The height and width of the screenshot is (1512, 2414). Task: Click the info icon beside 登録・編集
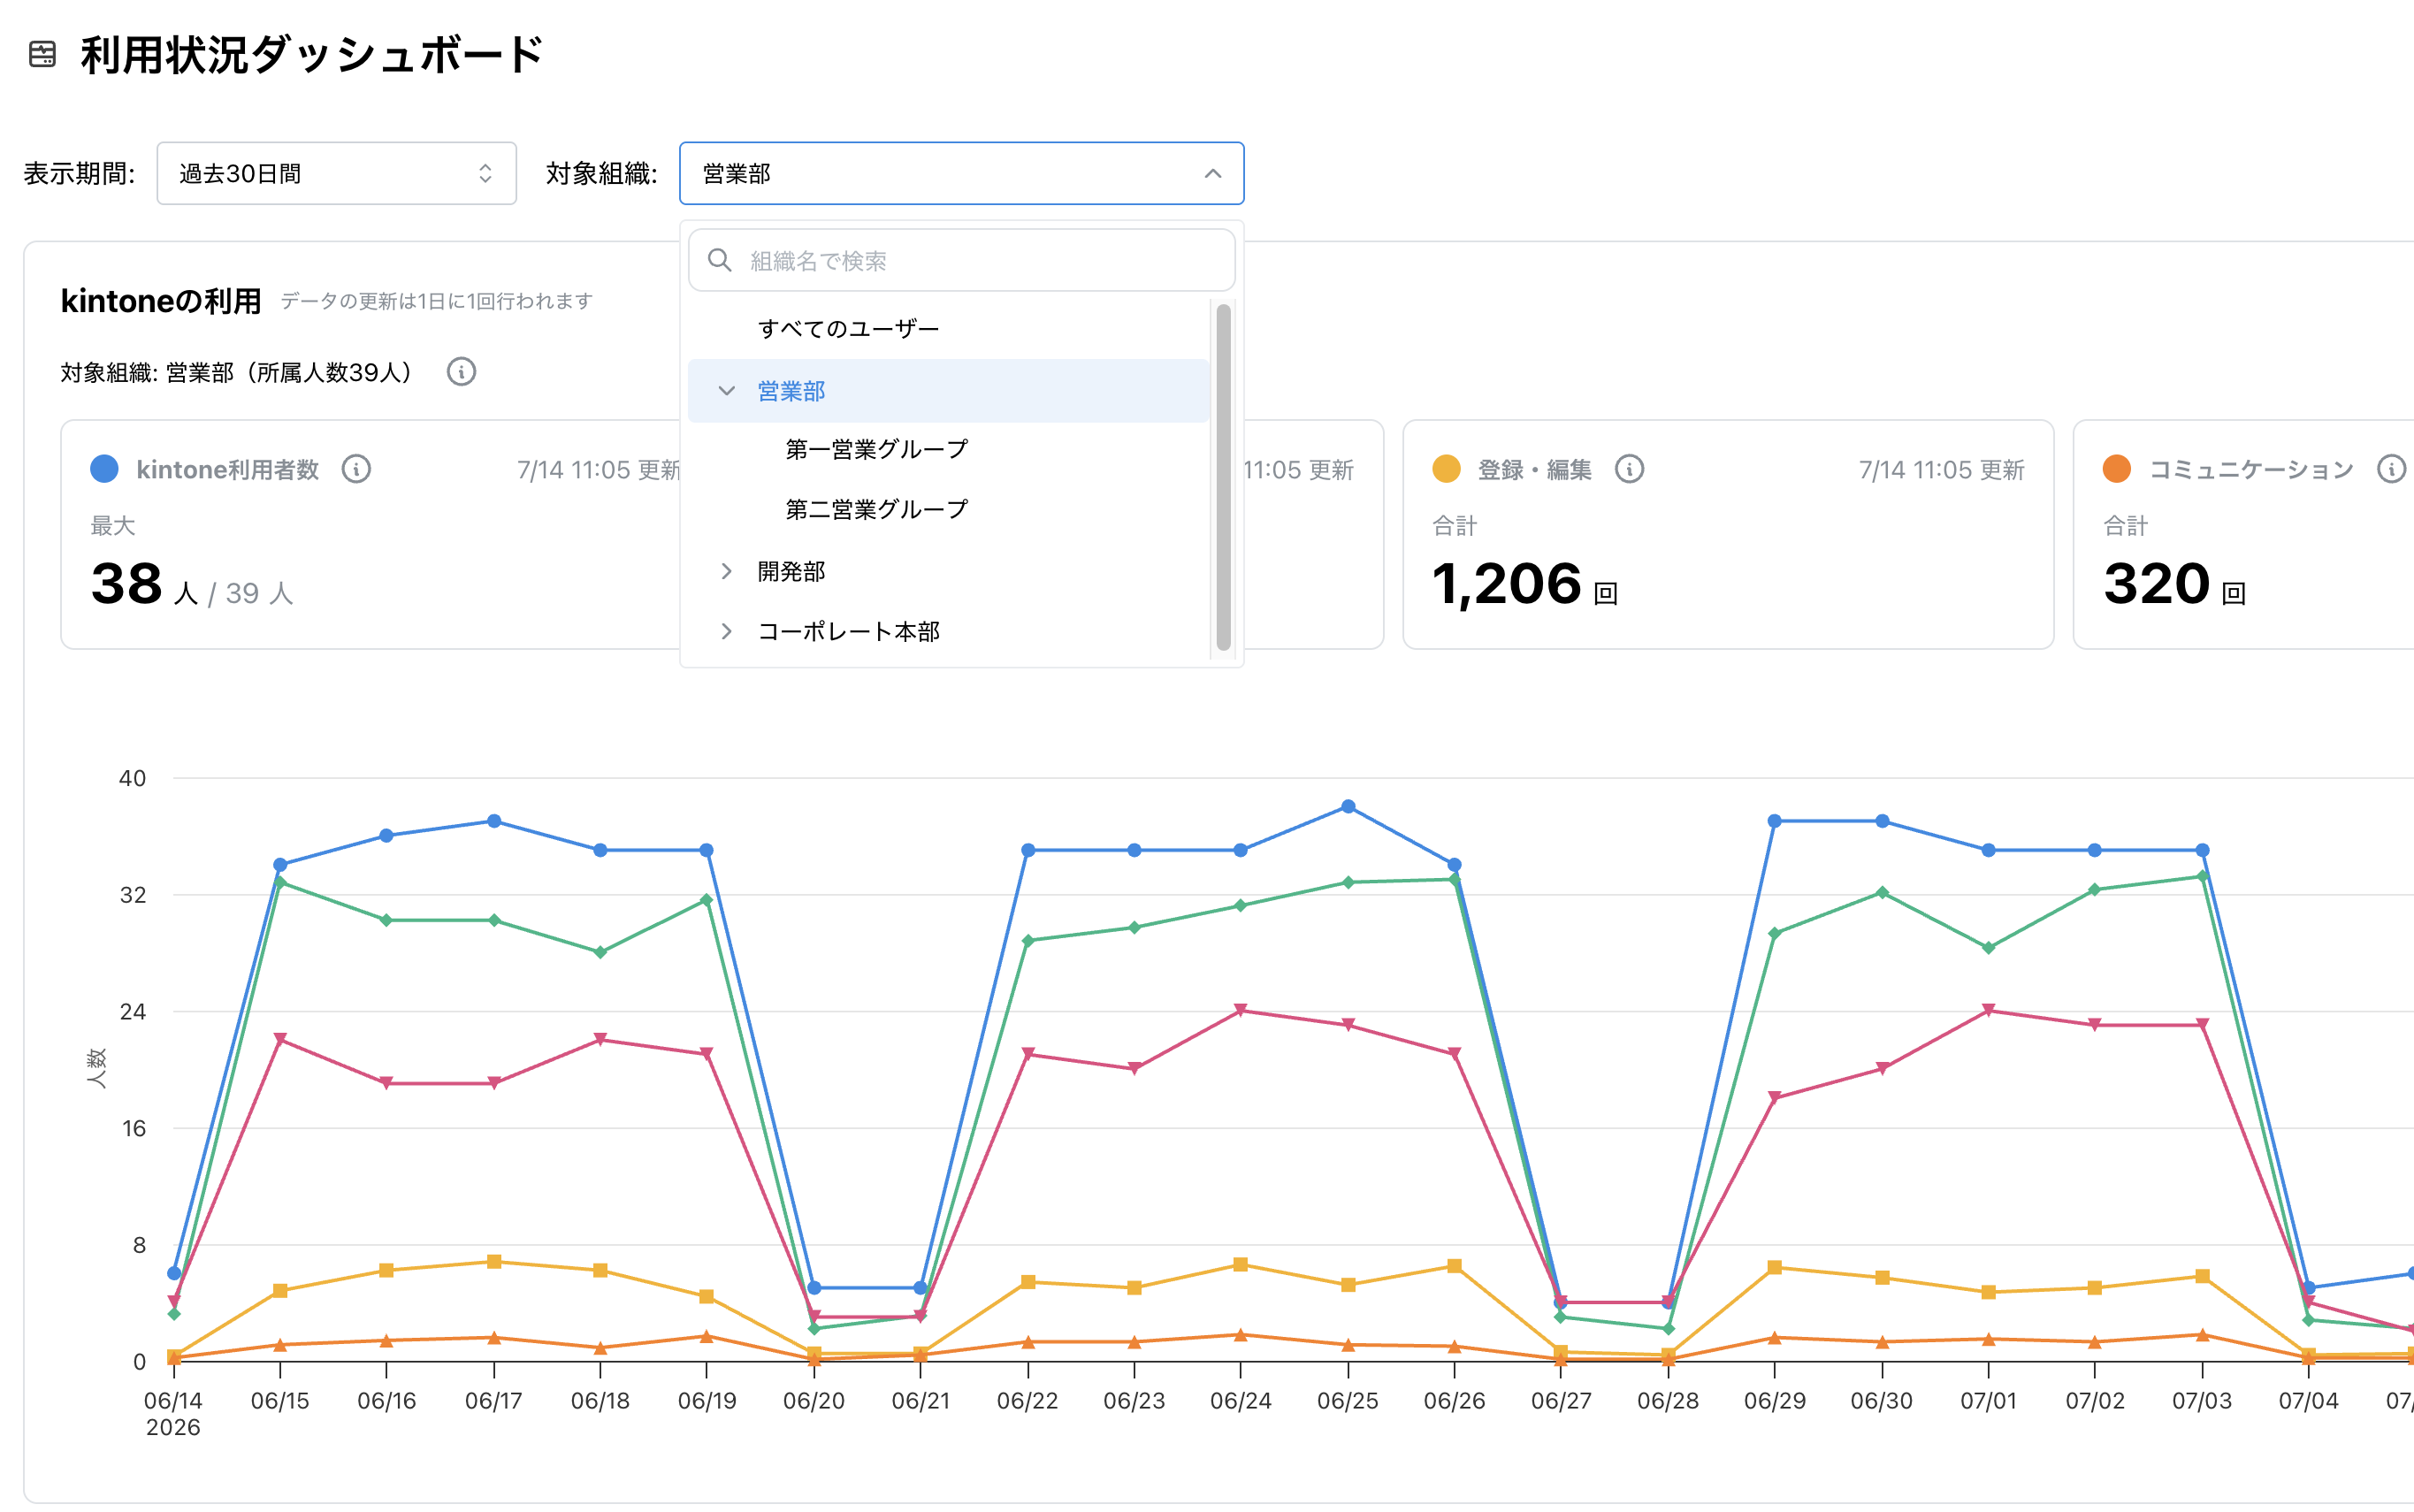pos(1629,469)
